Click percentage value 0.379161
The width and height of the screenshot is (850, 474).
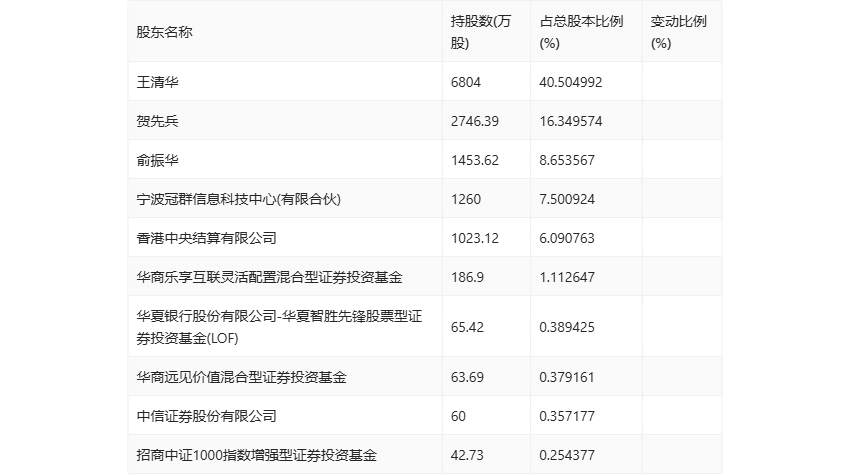click(x=567, y=377)
